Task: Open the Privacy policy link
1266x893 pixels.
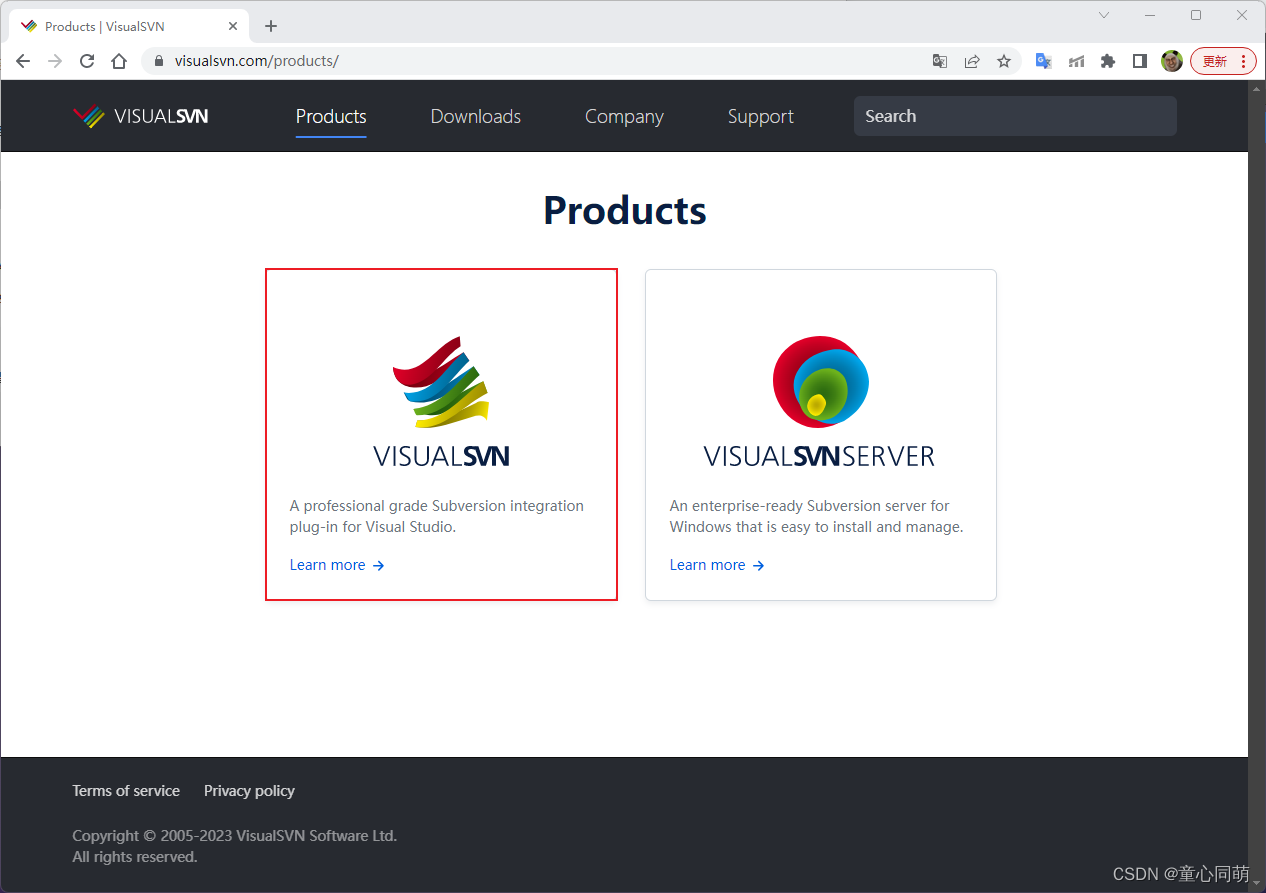Action: tap(249, 791)
